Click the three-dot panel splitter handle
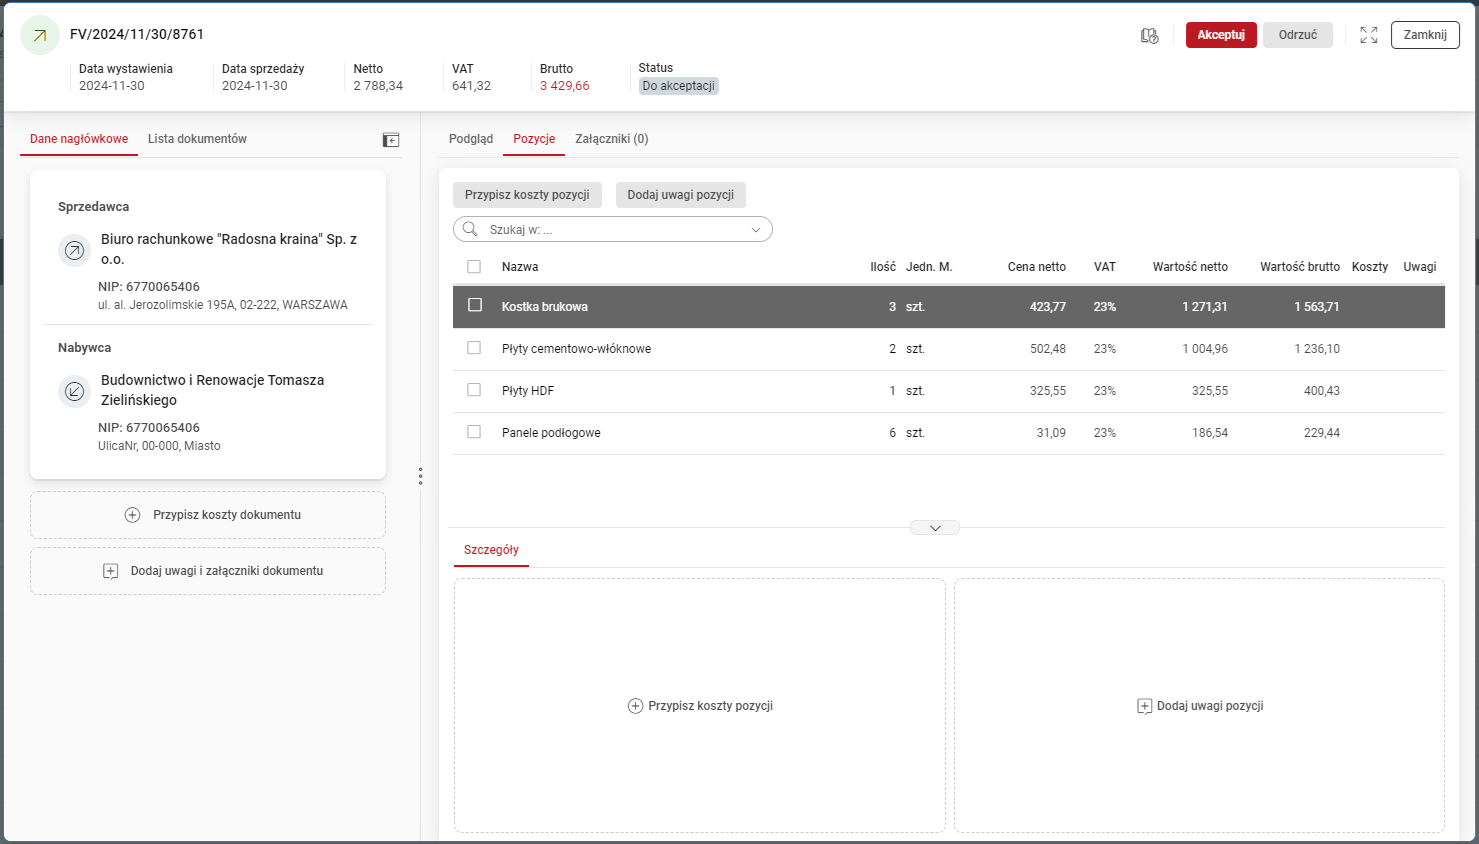 pyautogui.click(x=420, y=476)
